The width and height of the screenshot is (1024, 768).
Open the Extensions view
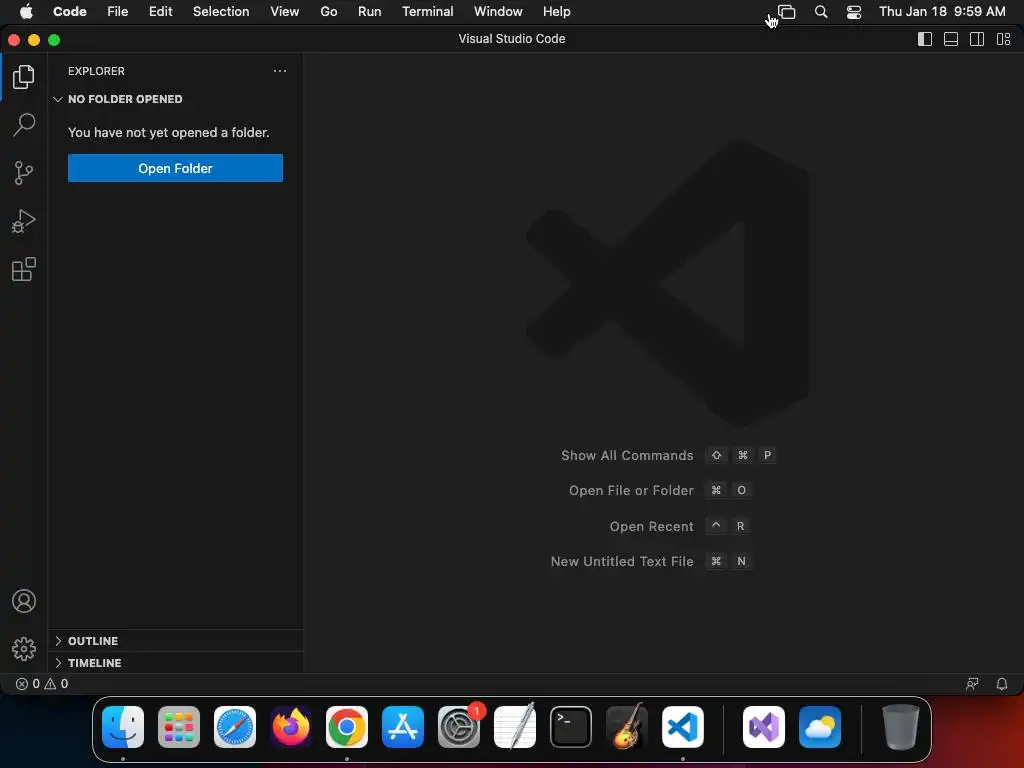[24, 269]
